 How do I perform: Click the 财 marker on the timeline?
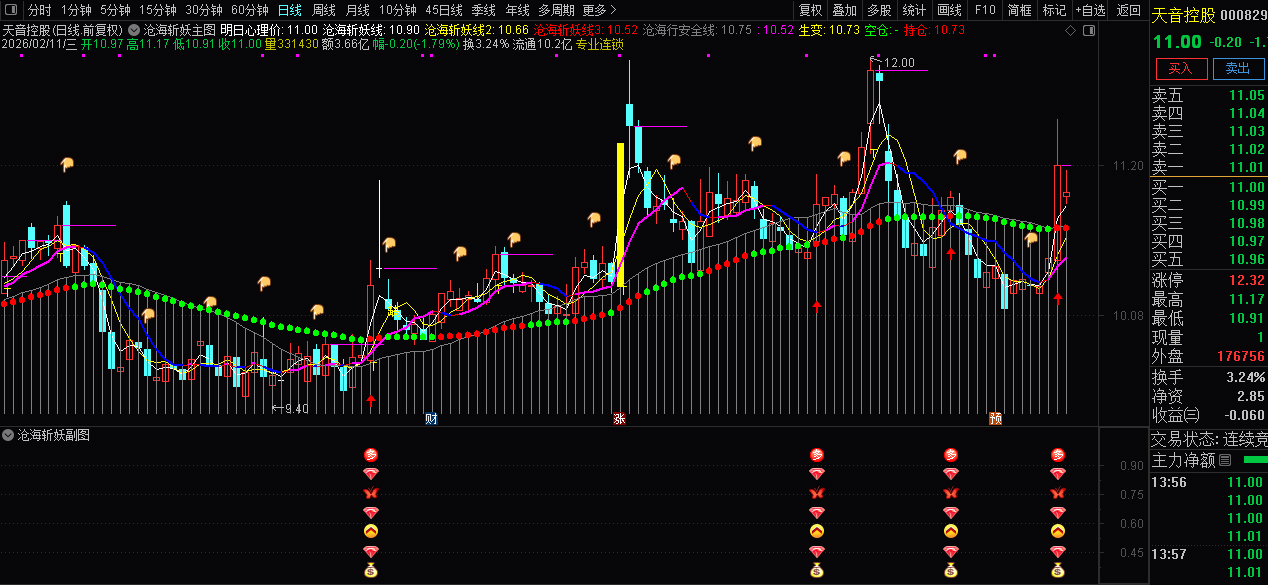click(431, 418)
